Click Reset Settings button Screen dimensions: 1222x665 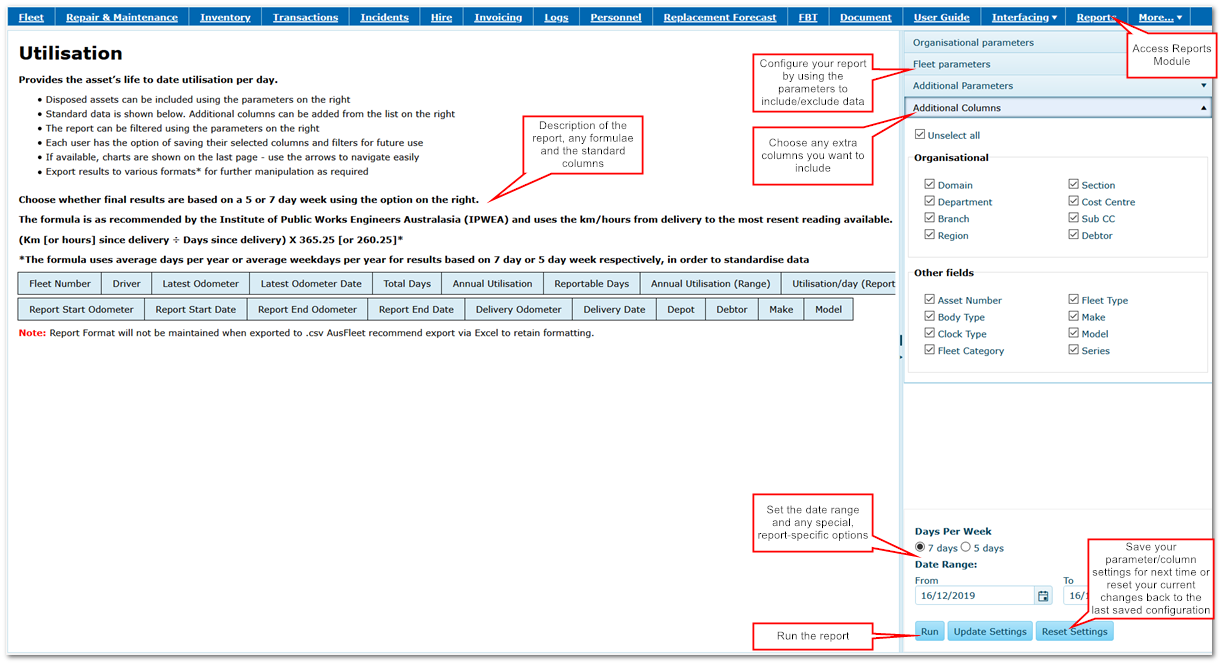pyautogui.click(x=1075, y=632)
